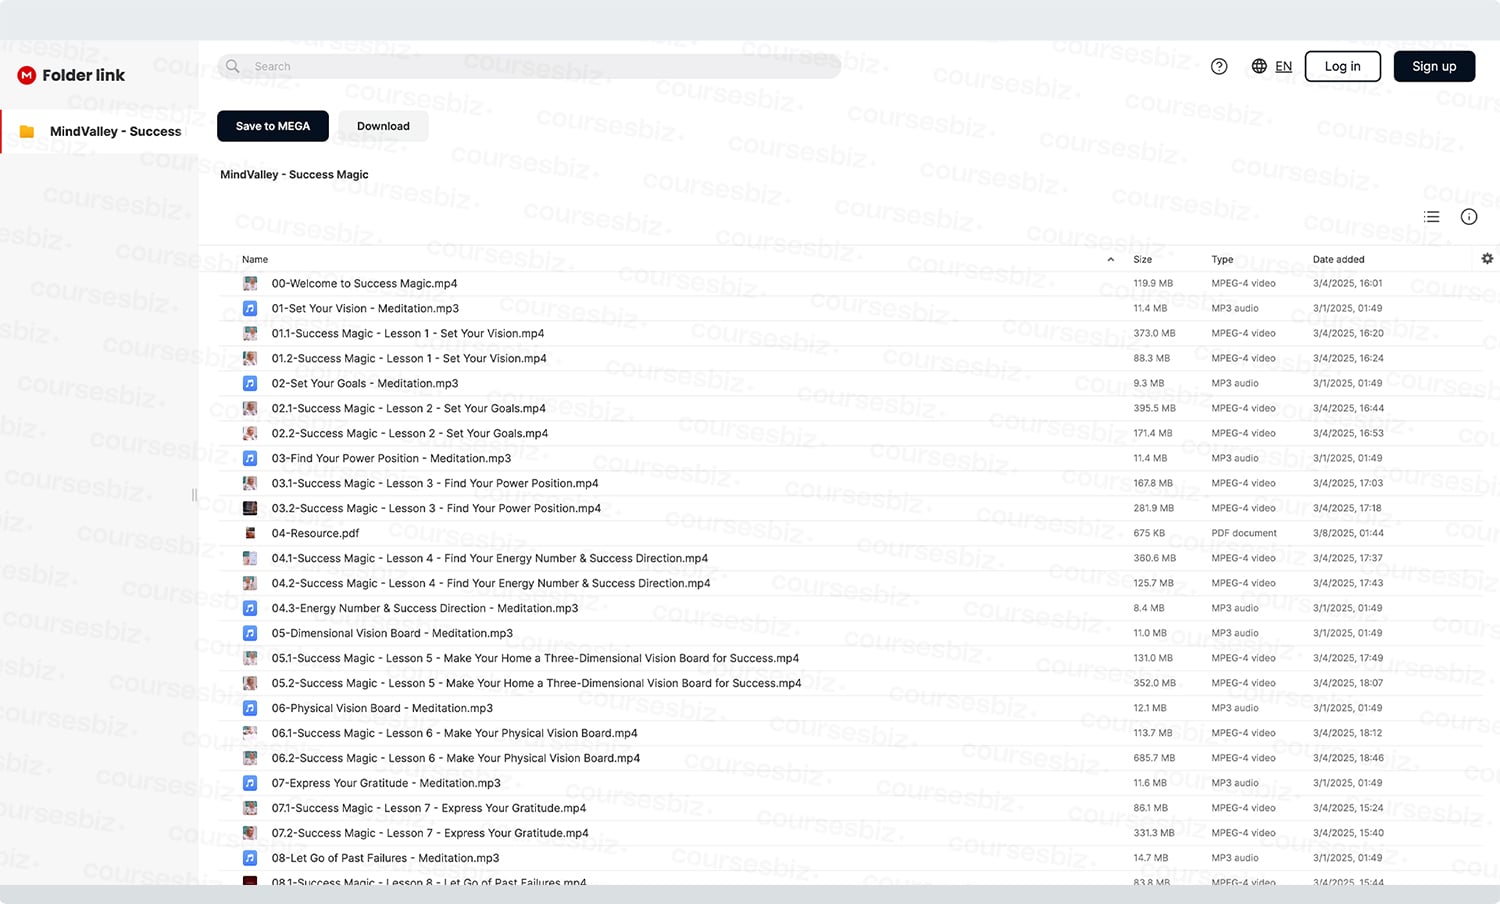The width and height of the screenshot is (1500, 904).
Task: Click date 3/8/2025, 01:44
Action: coord(1348,533)
